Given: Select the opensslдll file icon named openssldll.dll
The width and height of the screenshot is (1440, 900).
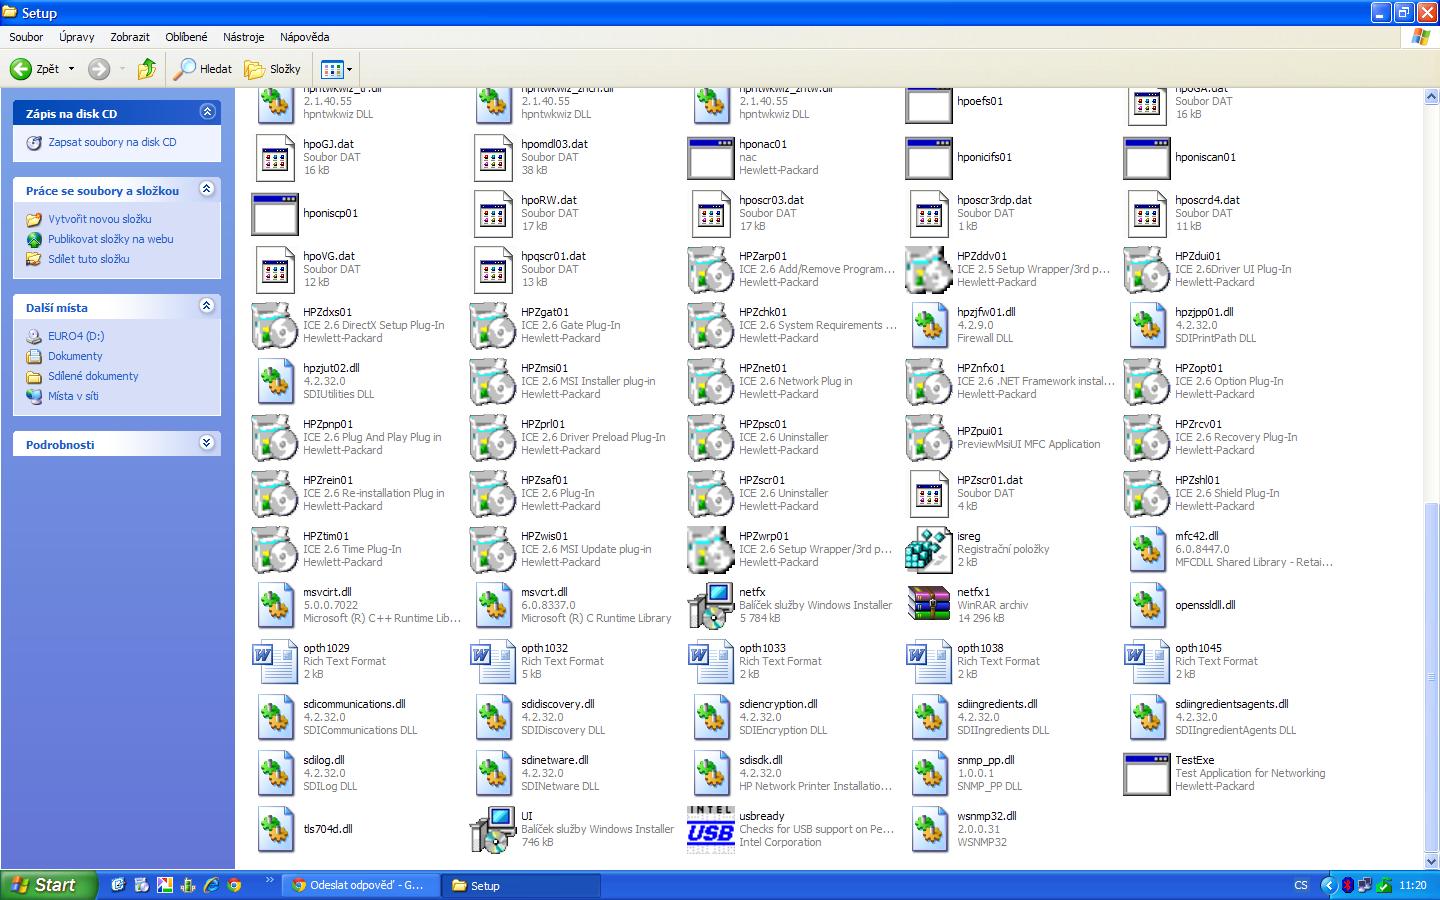Looking at the screenshot, I should (x=1147, y=606).
